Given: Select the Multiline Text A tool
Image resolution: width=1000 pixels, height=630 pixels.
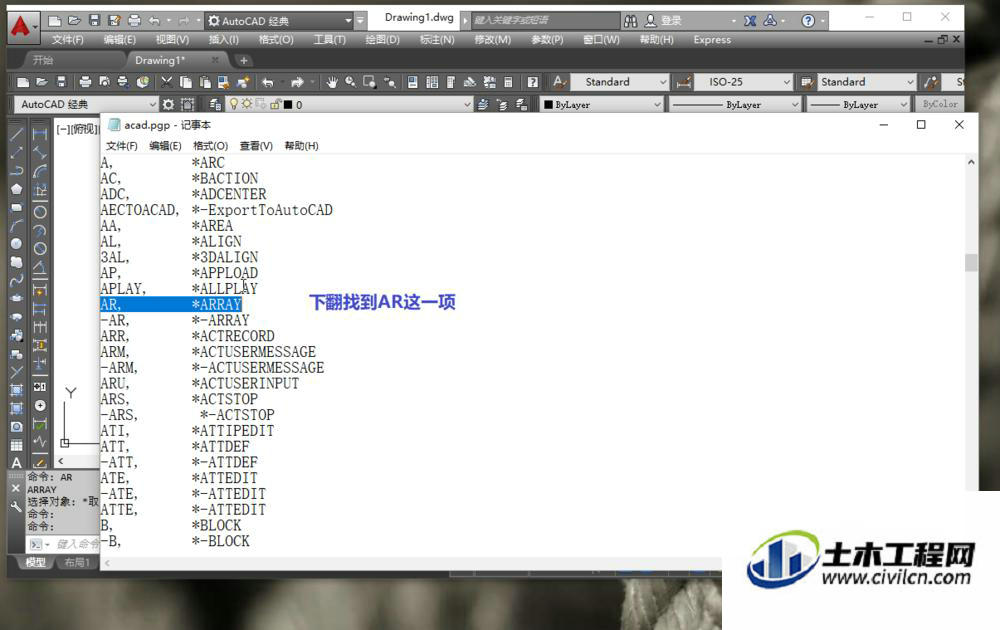Looking at the screenshot, I should click(x=17, y=463).
